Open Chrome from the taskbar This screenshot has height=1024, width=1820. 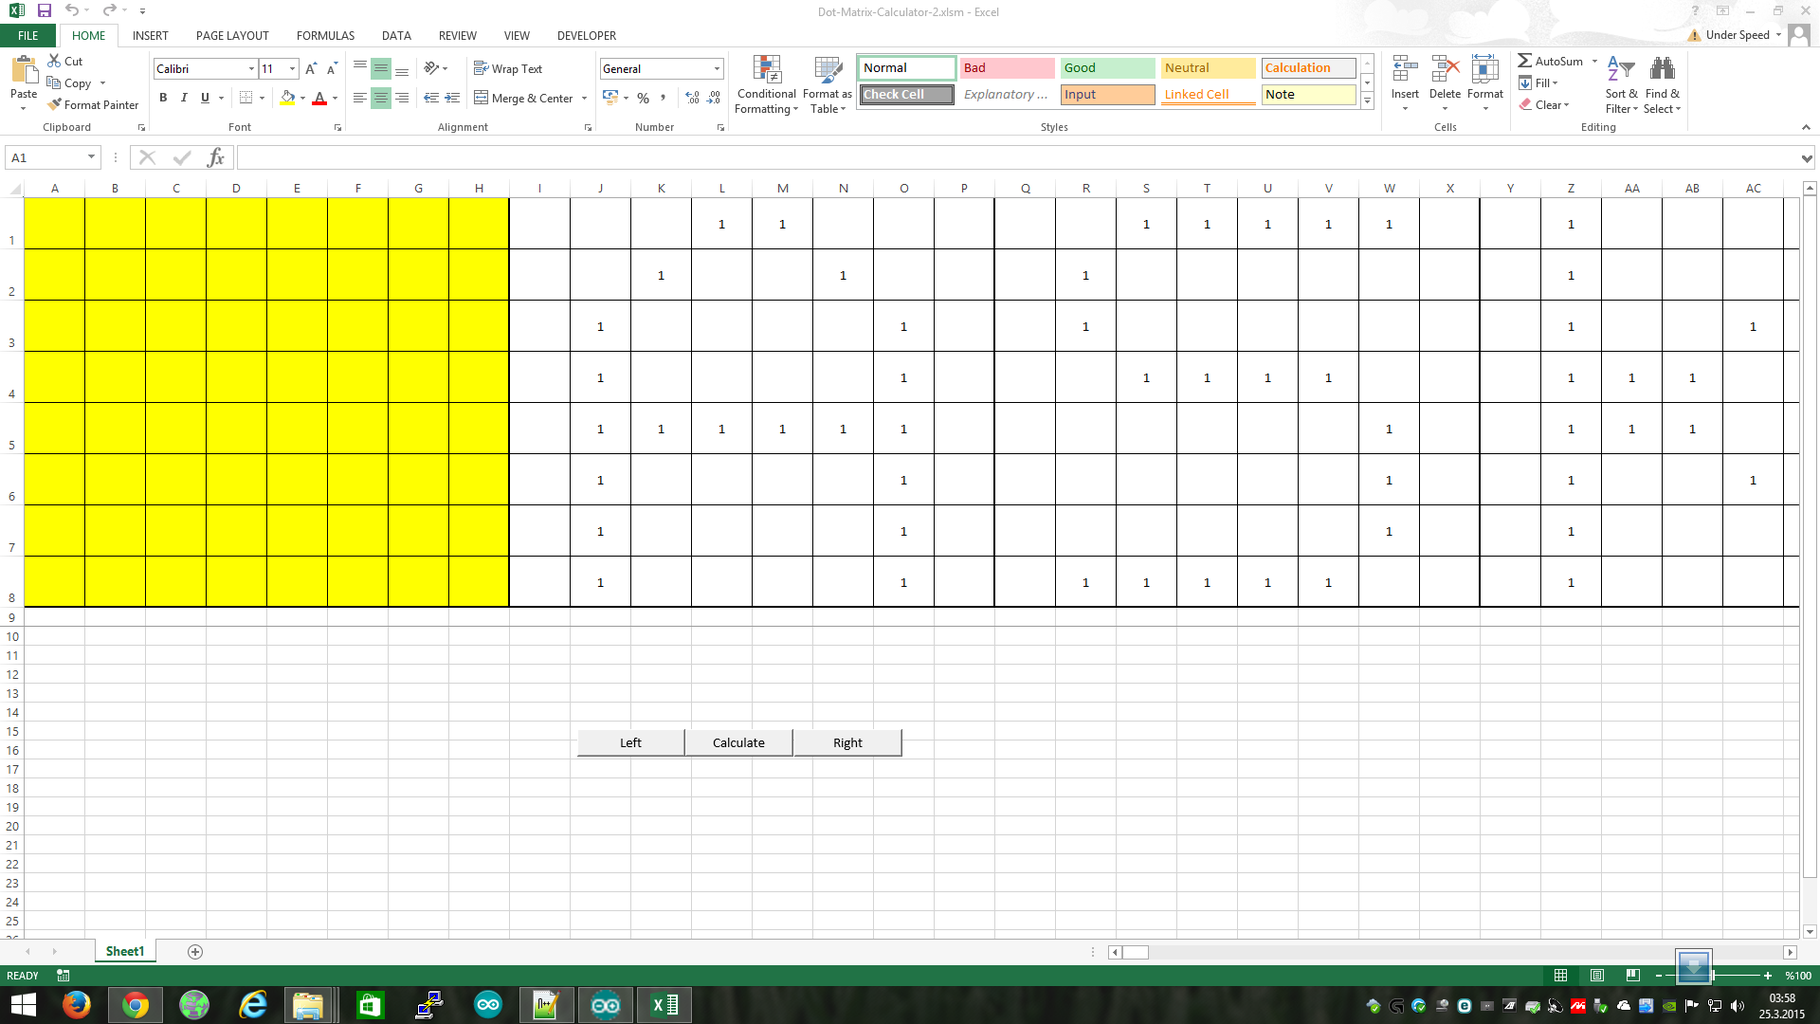[135, 1005]
